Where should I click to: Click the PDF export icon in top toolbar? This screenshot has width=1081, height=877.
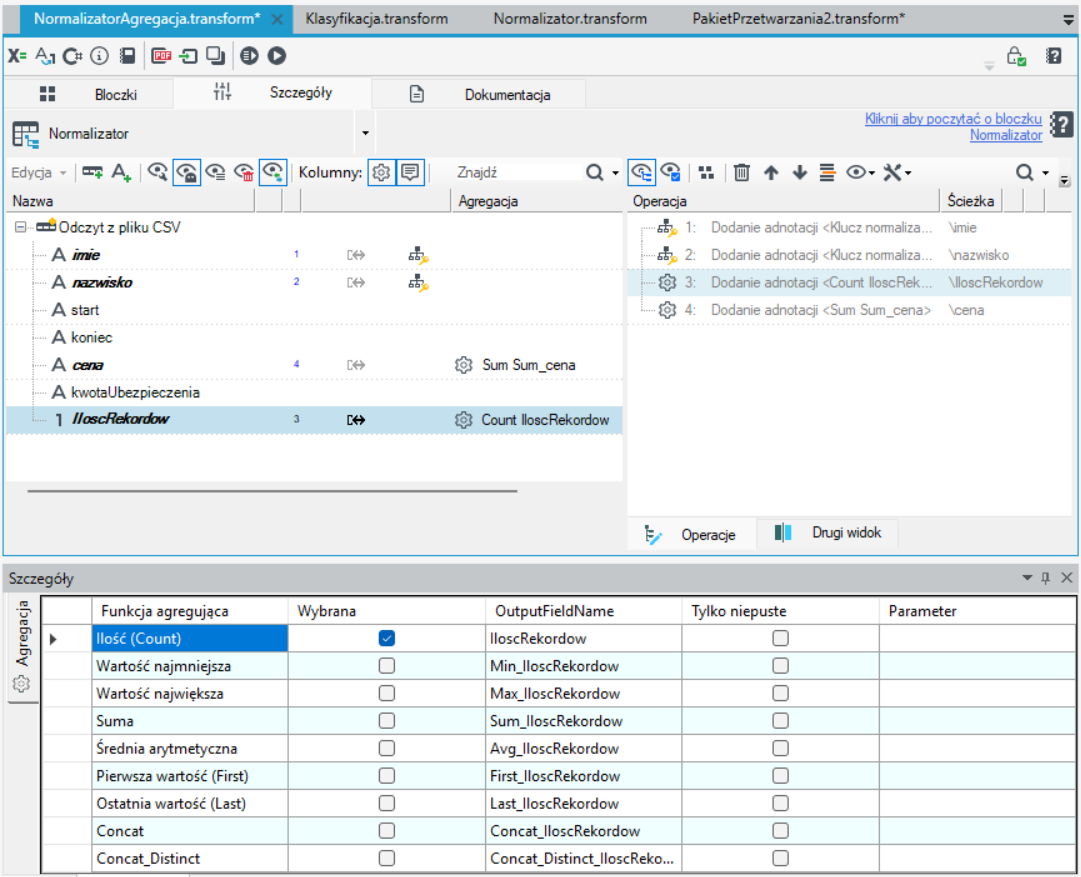click(161, 56)
